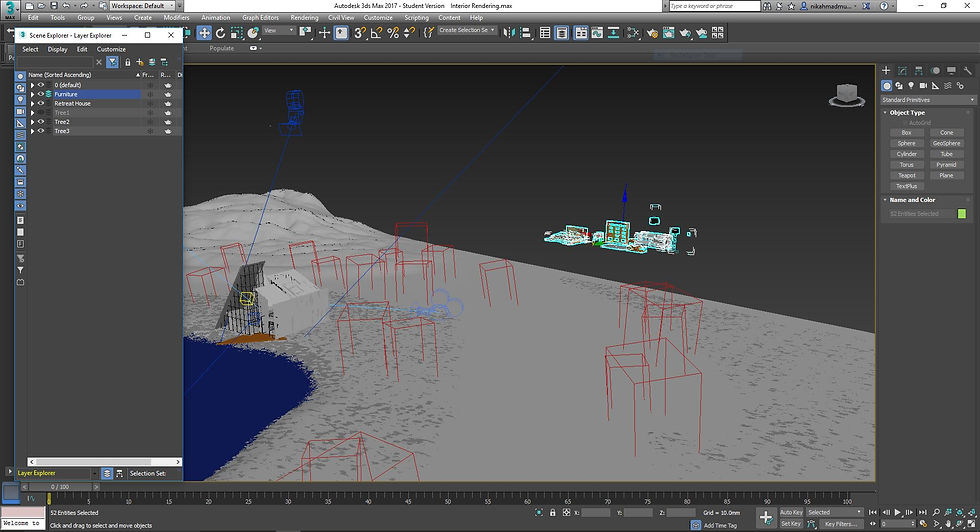Click the Maximize Viewport toggle icon
The image size is (980, 532).
coord(971,524)
